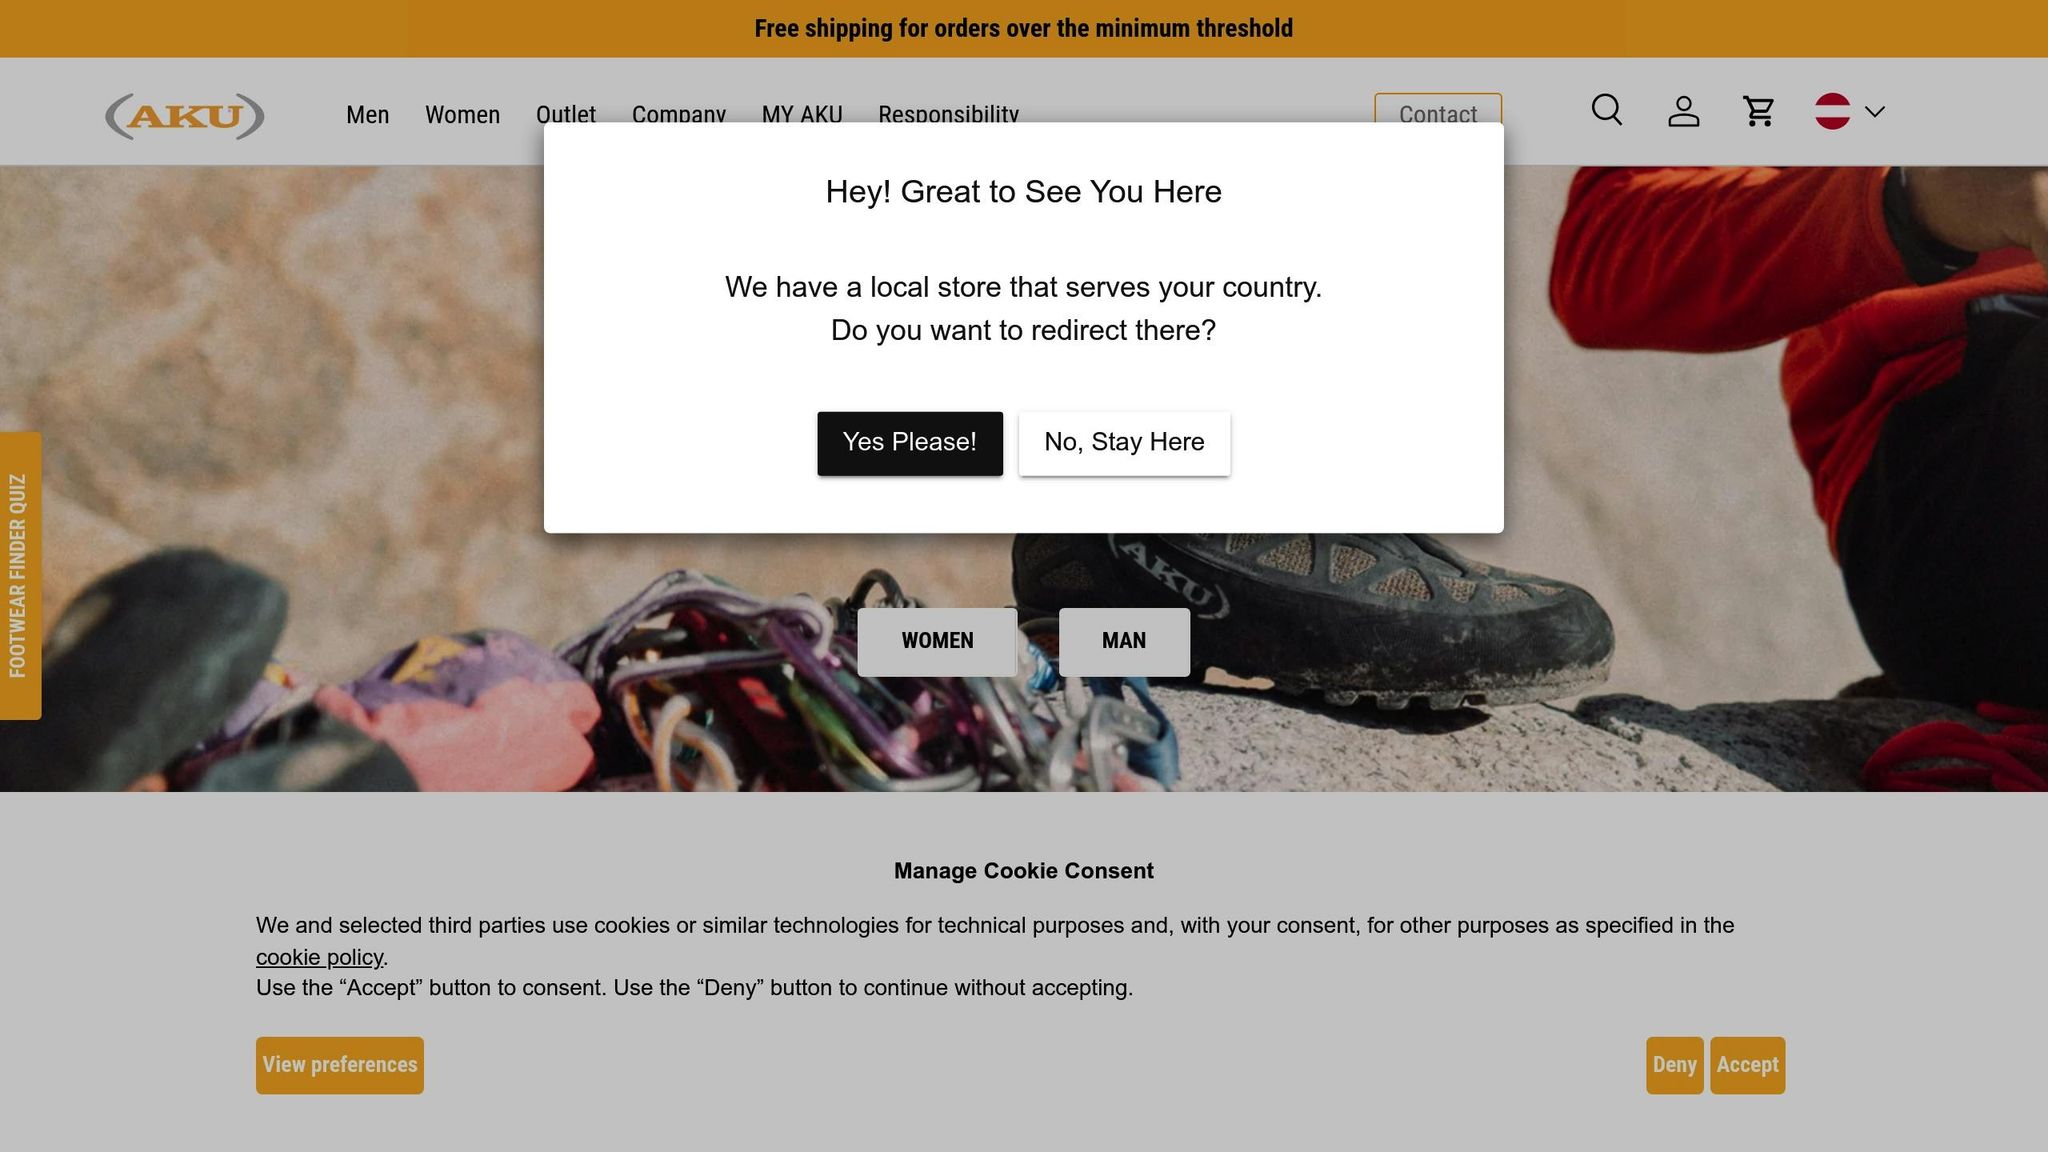Choose No, Stay Here

[x=1124, y=443]
